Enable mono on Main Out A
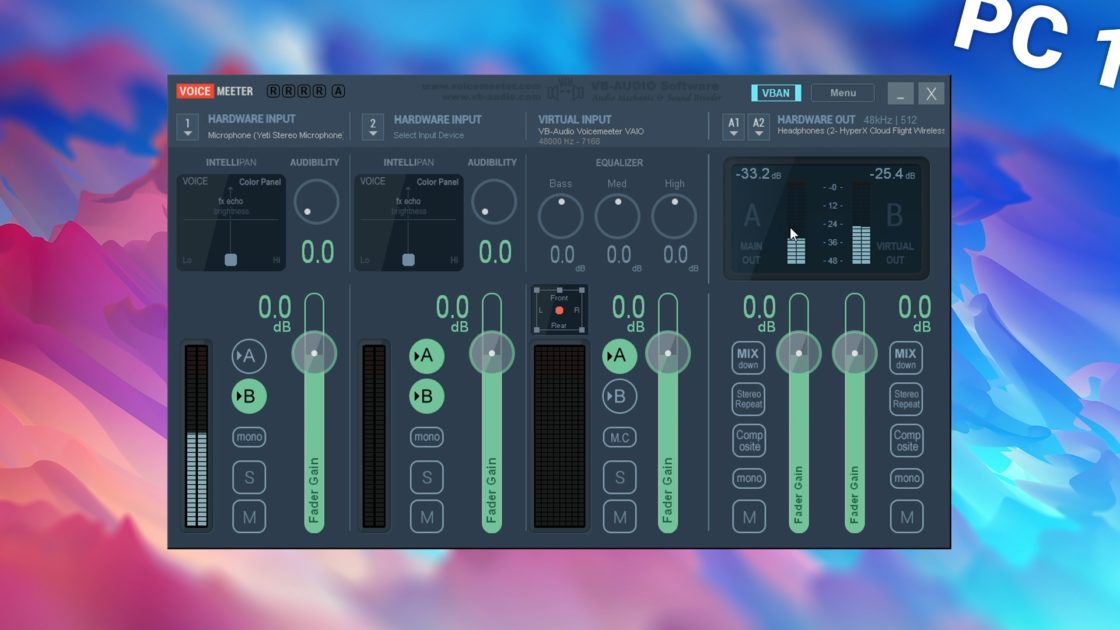This screenshot has width=1120, height=630. pyautogui.click(x=749, y=478)
